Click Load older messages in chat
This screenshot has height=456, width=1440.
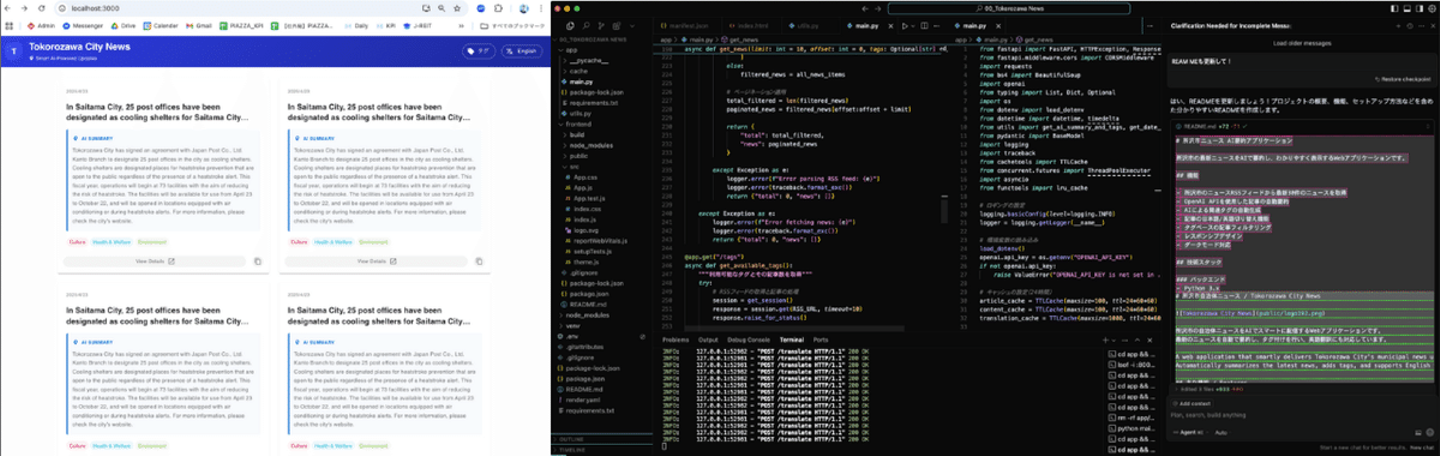coord(1300,44)
